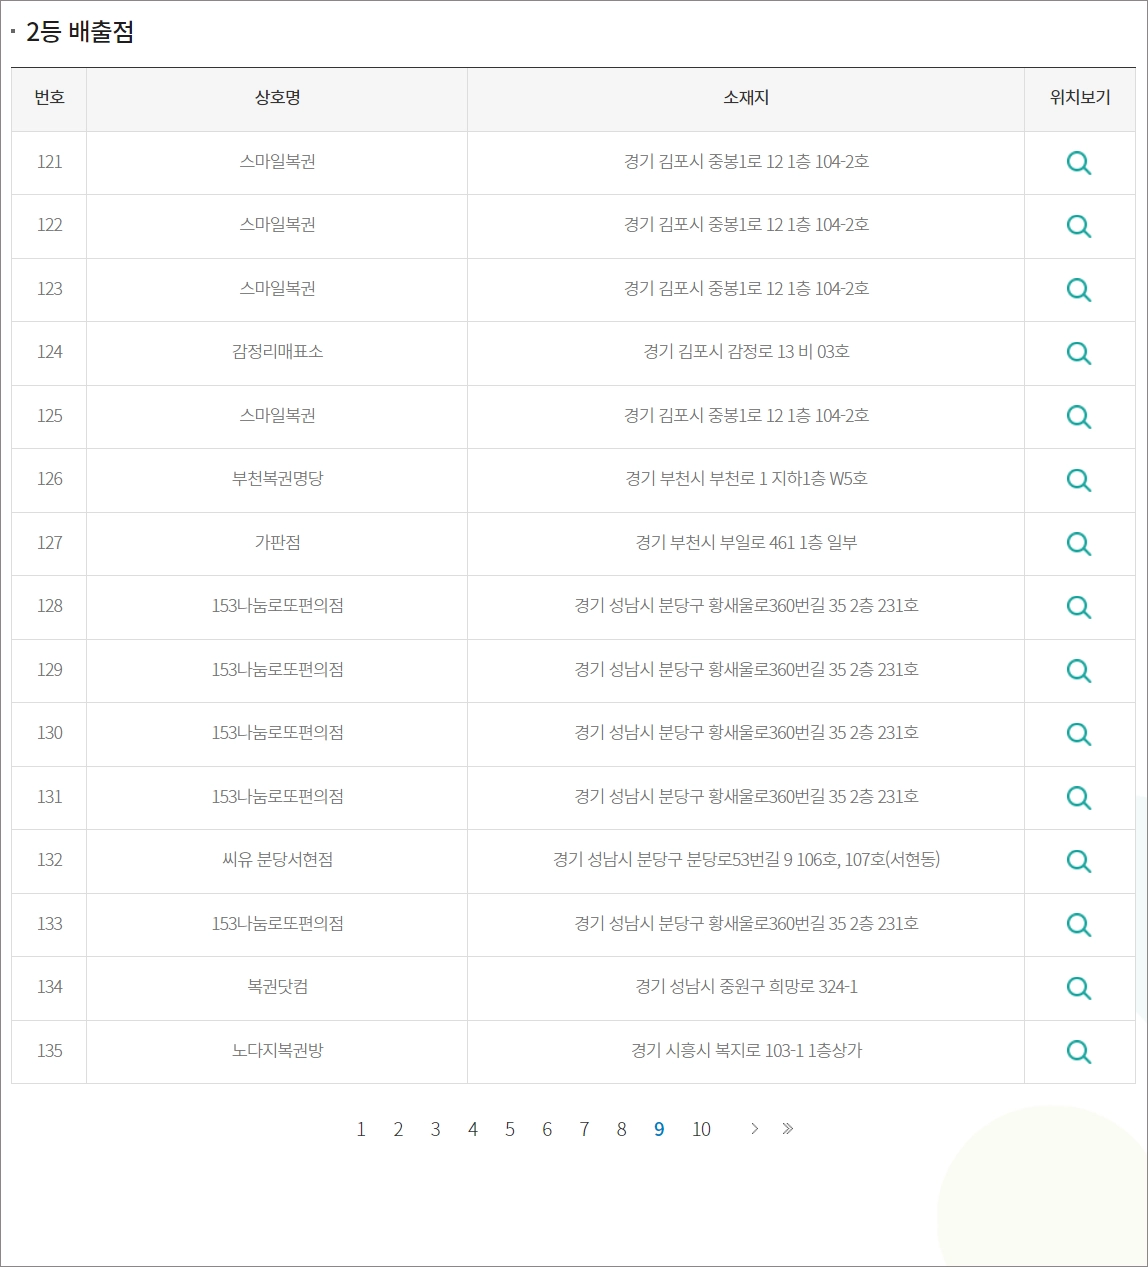Click the 위치보기 column header
Viewport: 1148px width, 1267px height.
tap(1079, 98)
